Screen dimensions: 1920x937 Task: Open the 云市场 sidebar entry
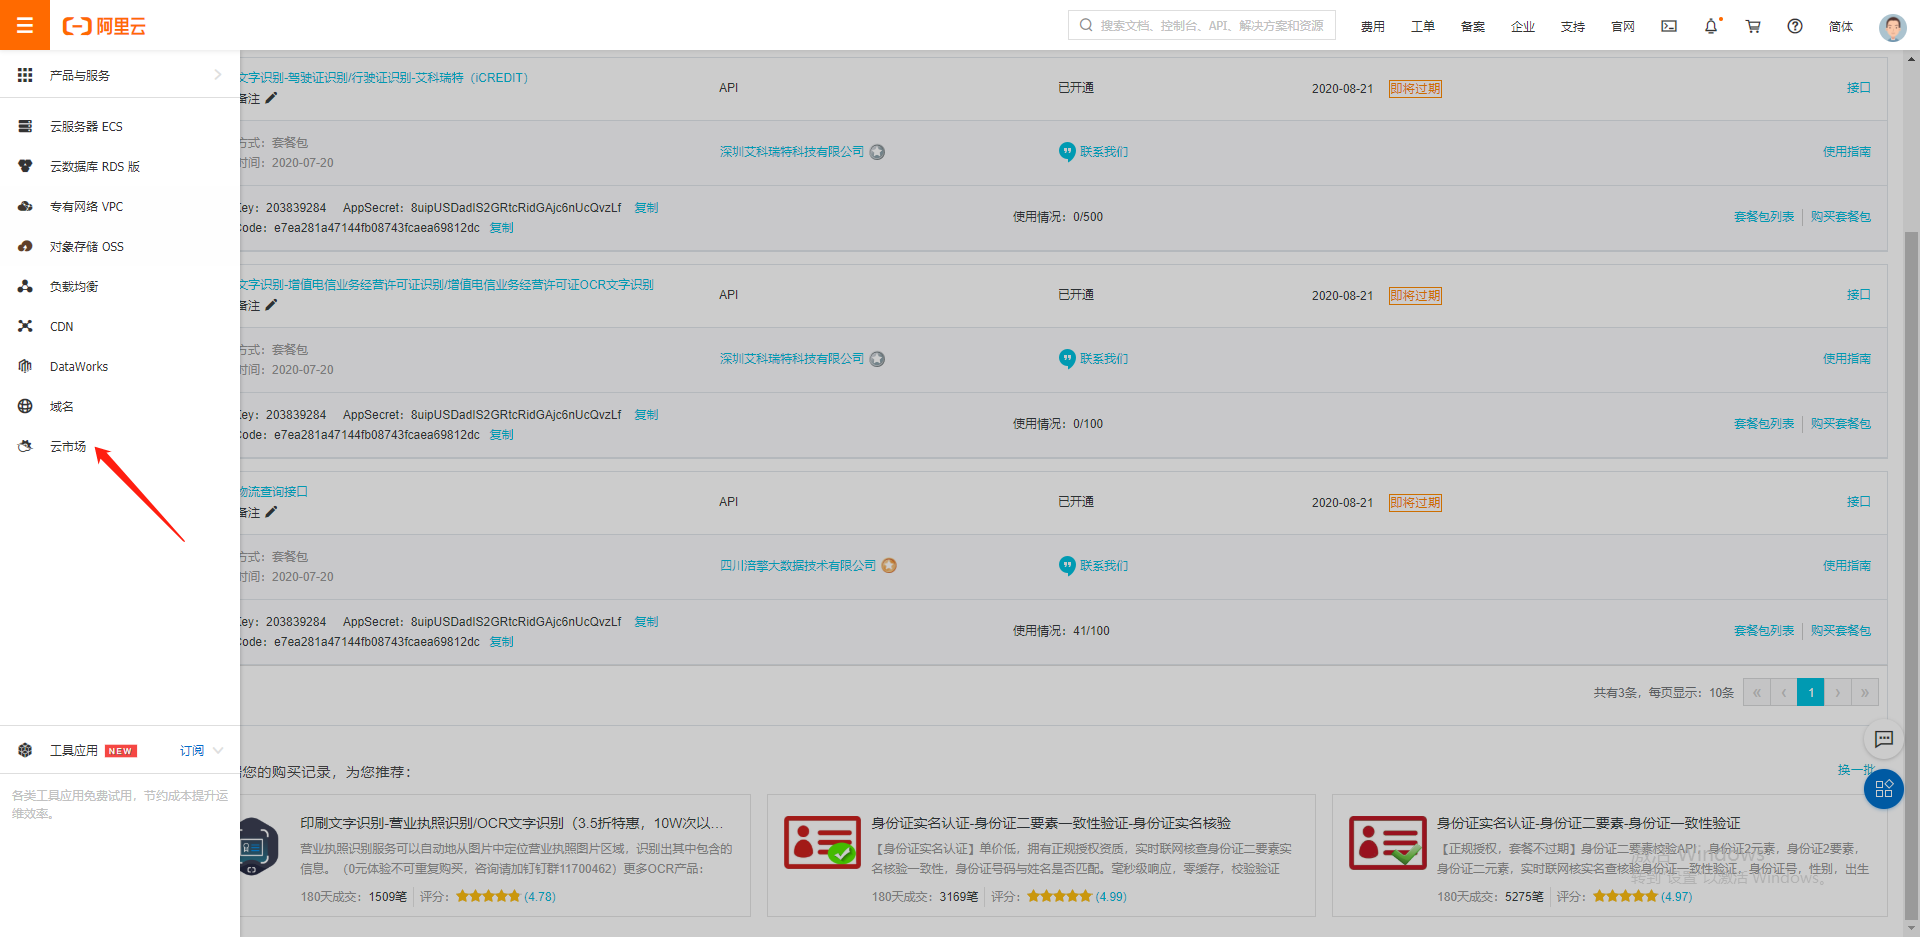coord(68,446)
